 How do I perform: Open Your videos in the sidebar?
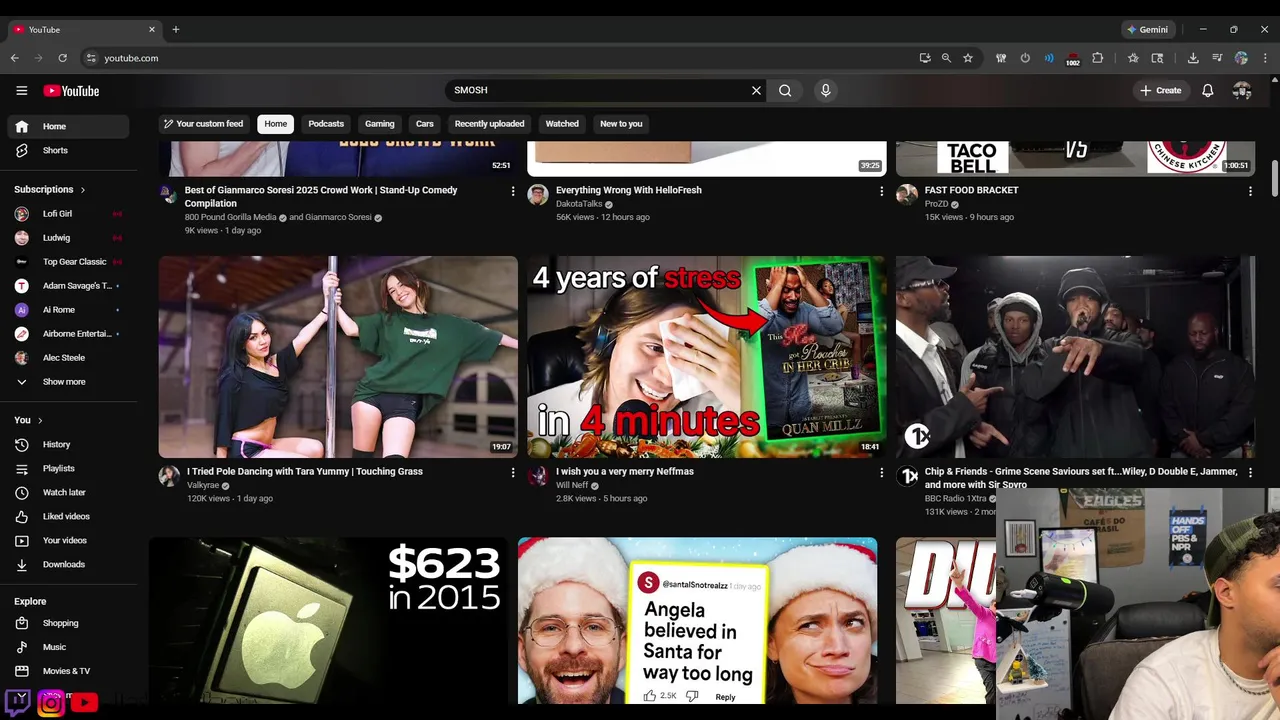(x=68, y=540)
